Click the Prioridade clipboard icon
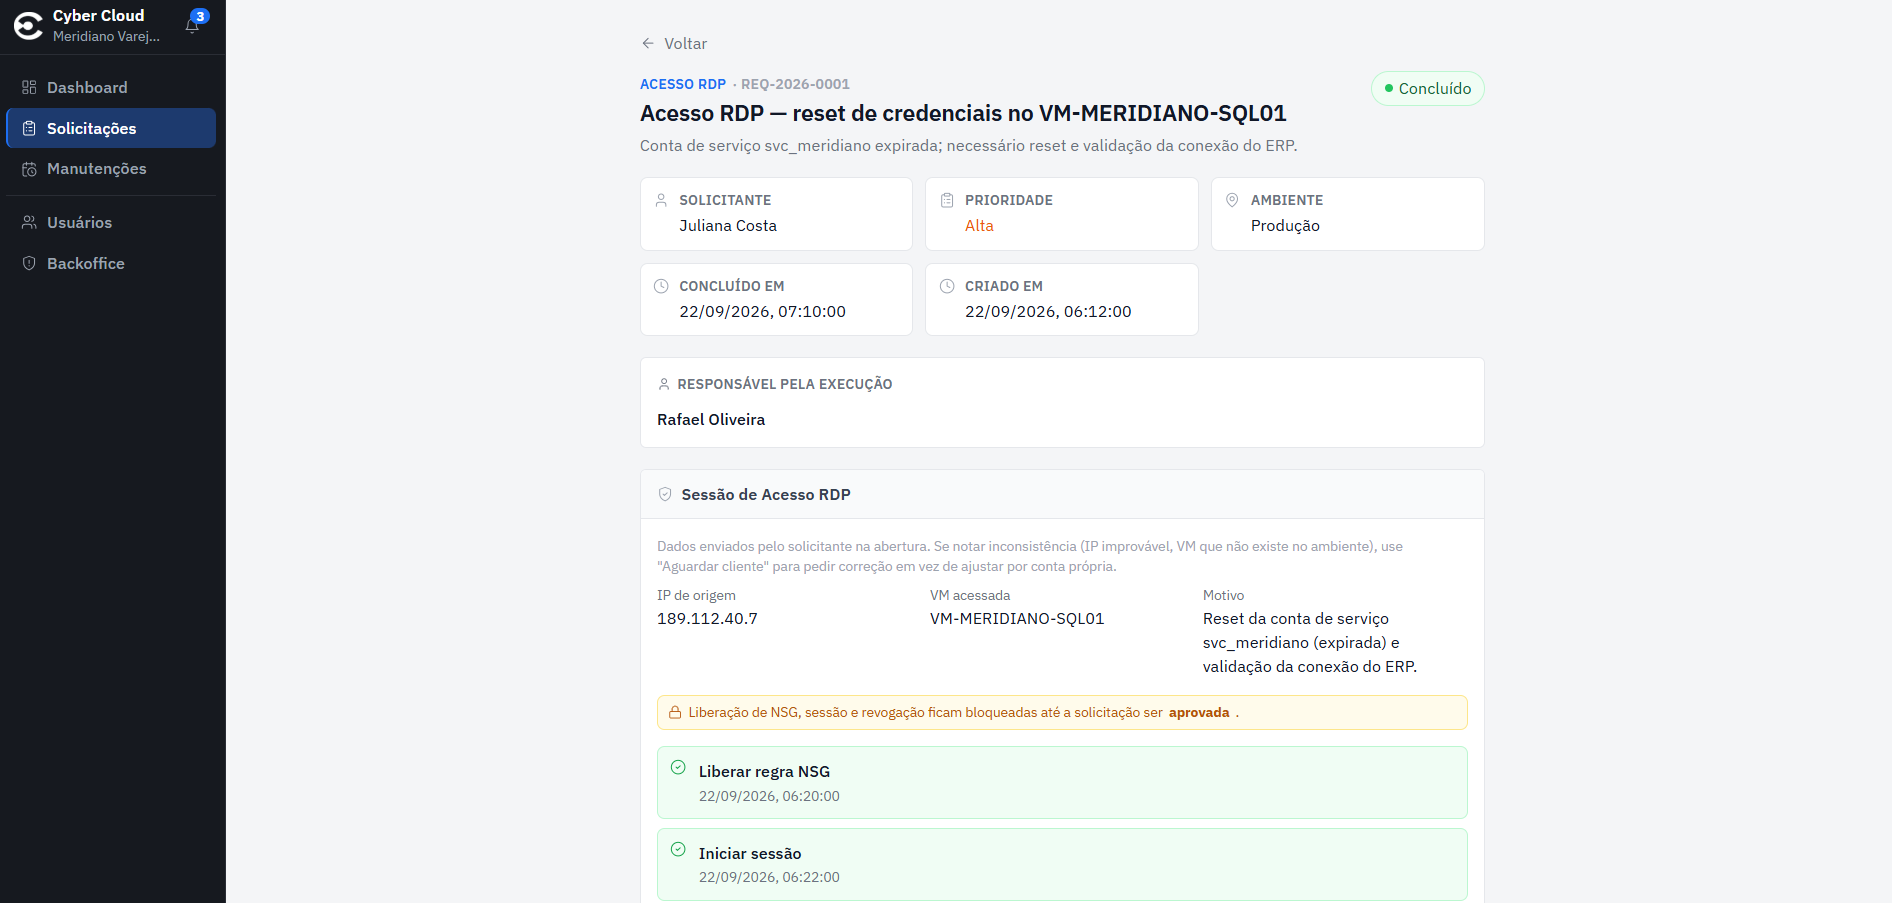 [x=947, y=200]
